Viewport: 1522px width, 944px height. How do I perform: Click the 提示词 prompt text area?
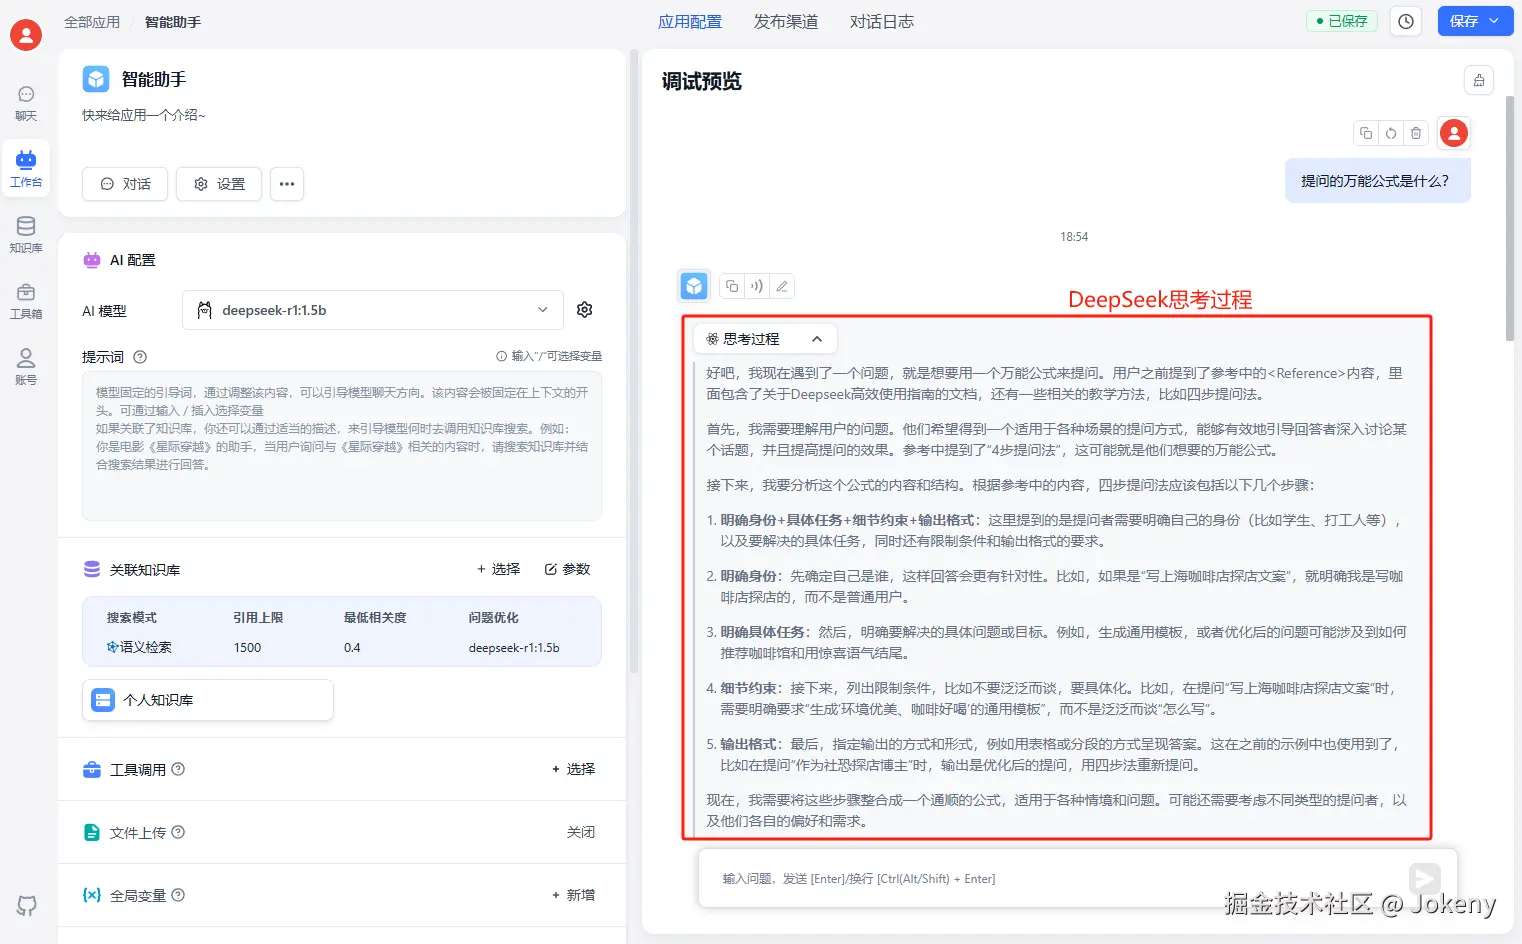342,446
